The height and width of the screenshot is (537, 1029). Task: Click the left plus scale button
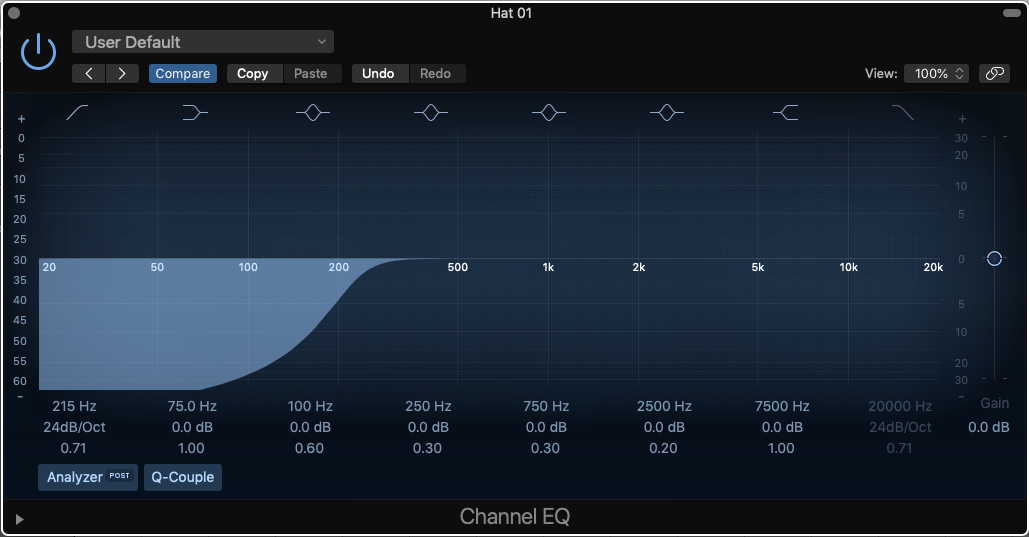tap(21, 119)
